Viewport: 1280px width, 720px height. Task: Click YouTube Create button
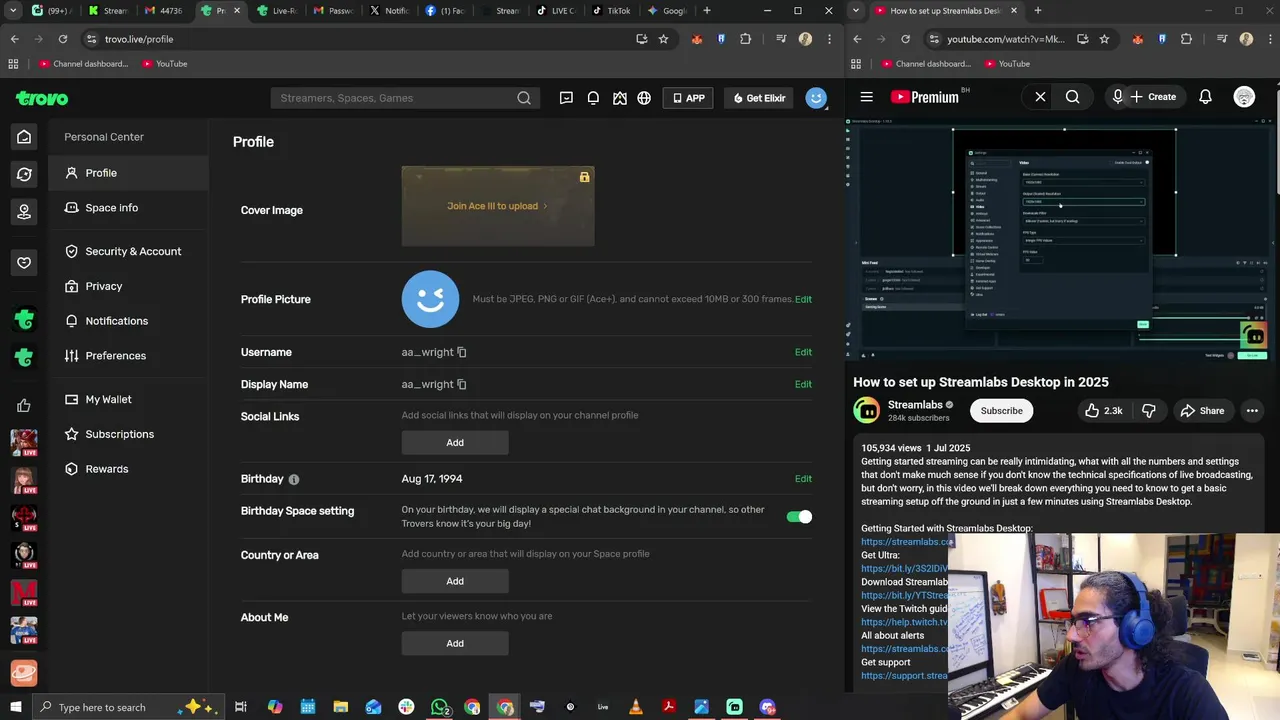1153,97
